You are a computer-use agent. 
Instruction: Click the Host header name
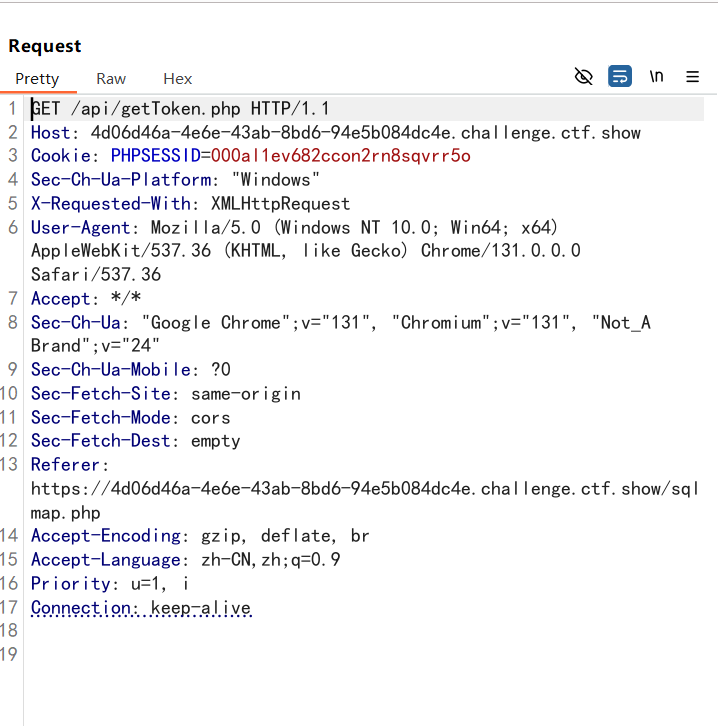point(51,133)
